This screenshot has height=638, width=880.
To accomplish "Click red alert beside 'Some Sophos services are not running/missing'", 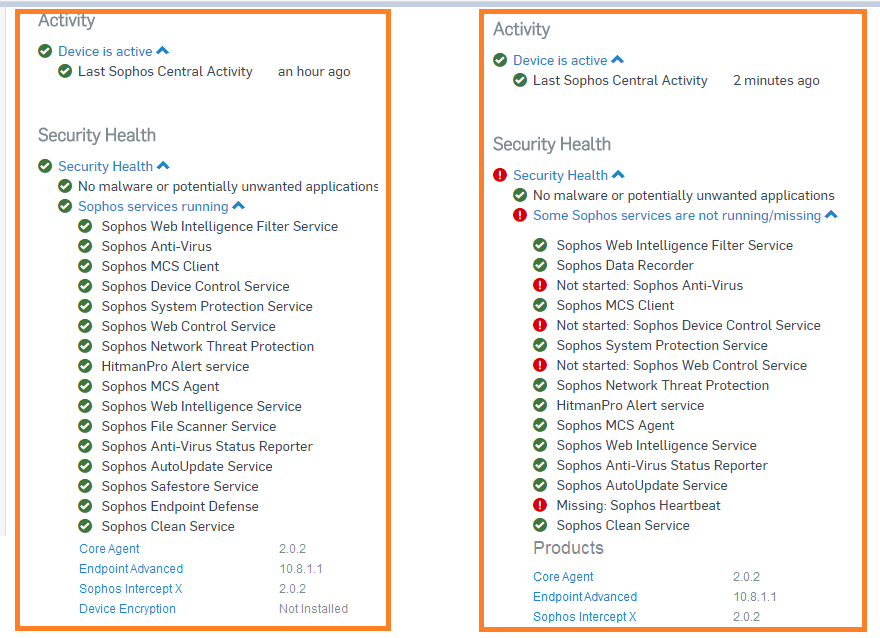I will coord(520,215).
